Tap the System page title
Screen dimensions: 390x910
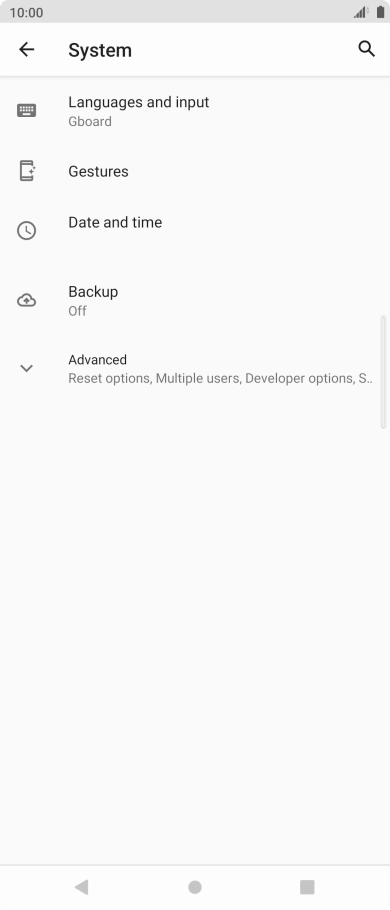[x=100, y=50]
